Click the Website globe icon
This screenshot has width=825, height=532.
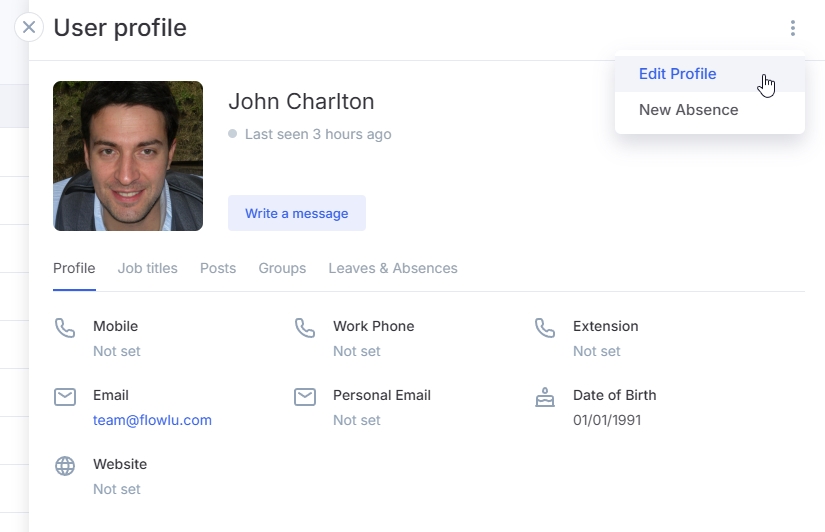pos(65,466)
